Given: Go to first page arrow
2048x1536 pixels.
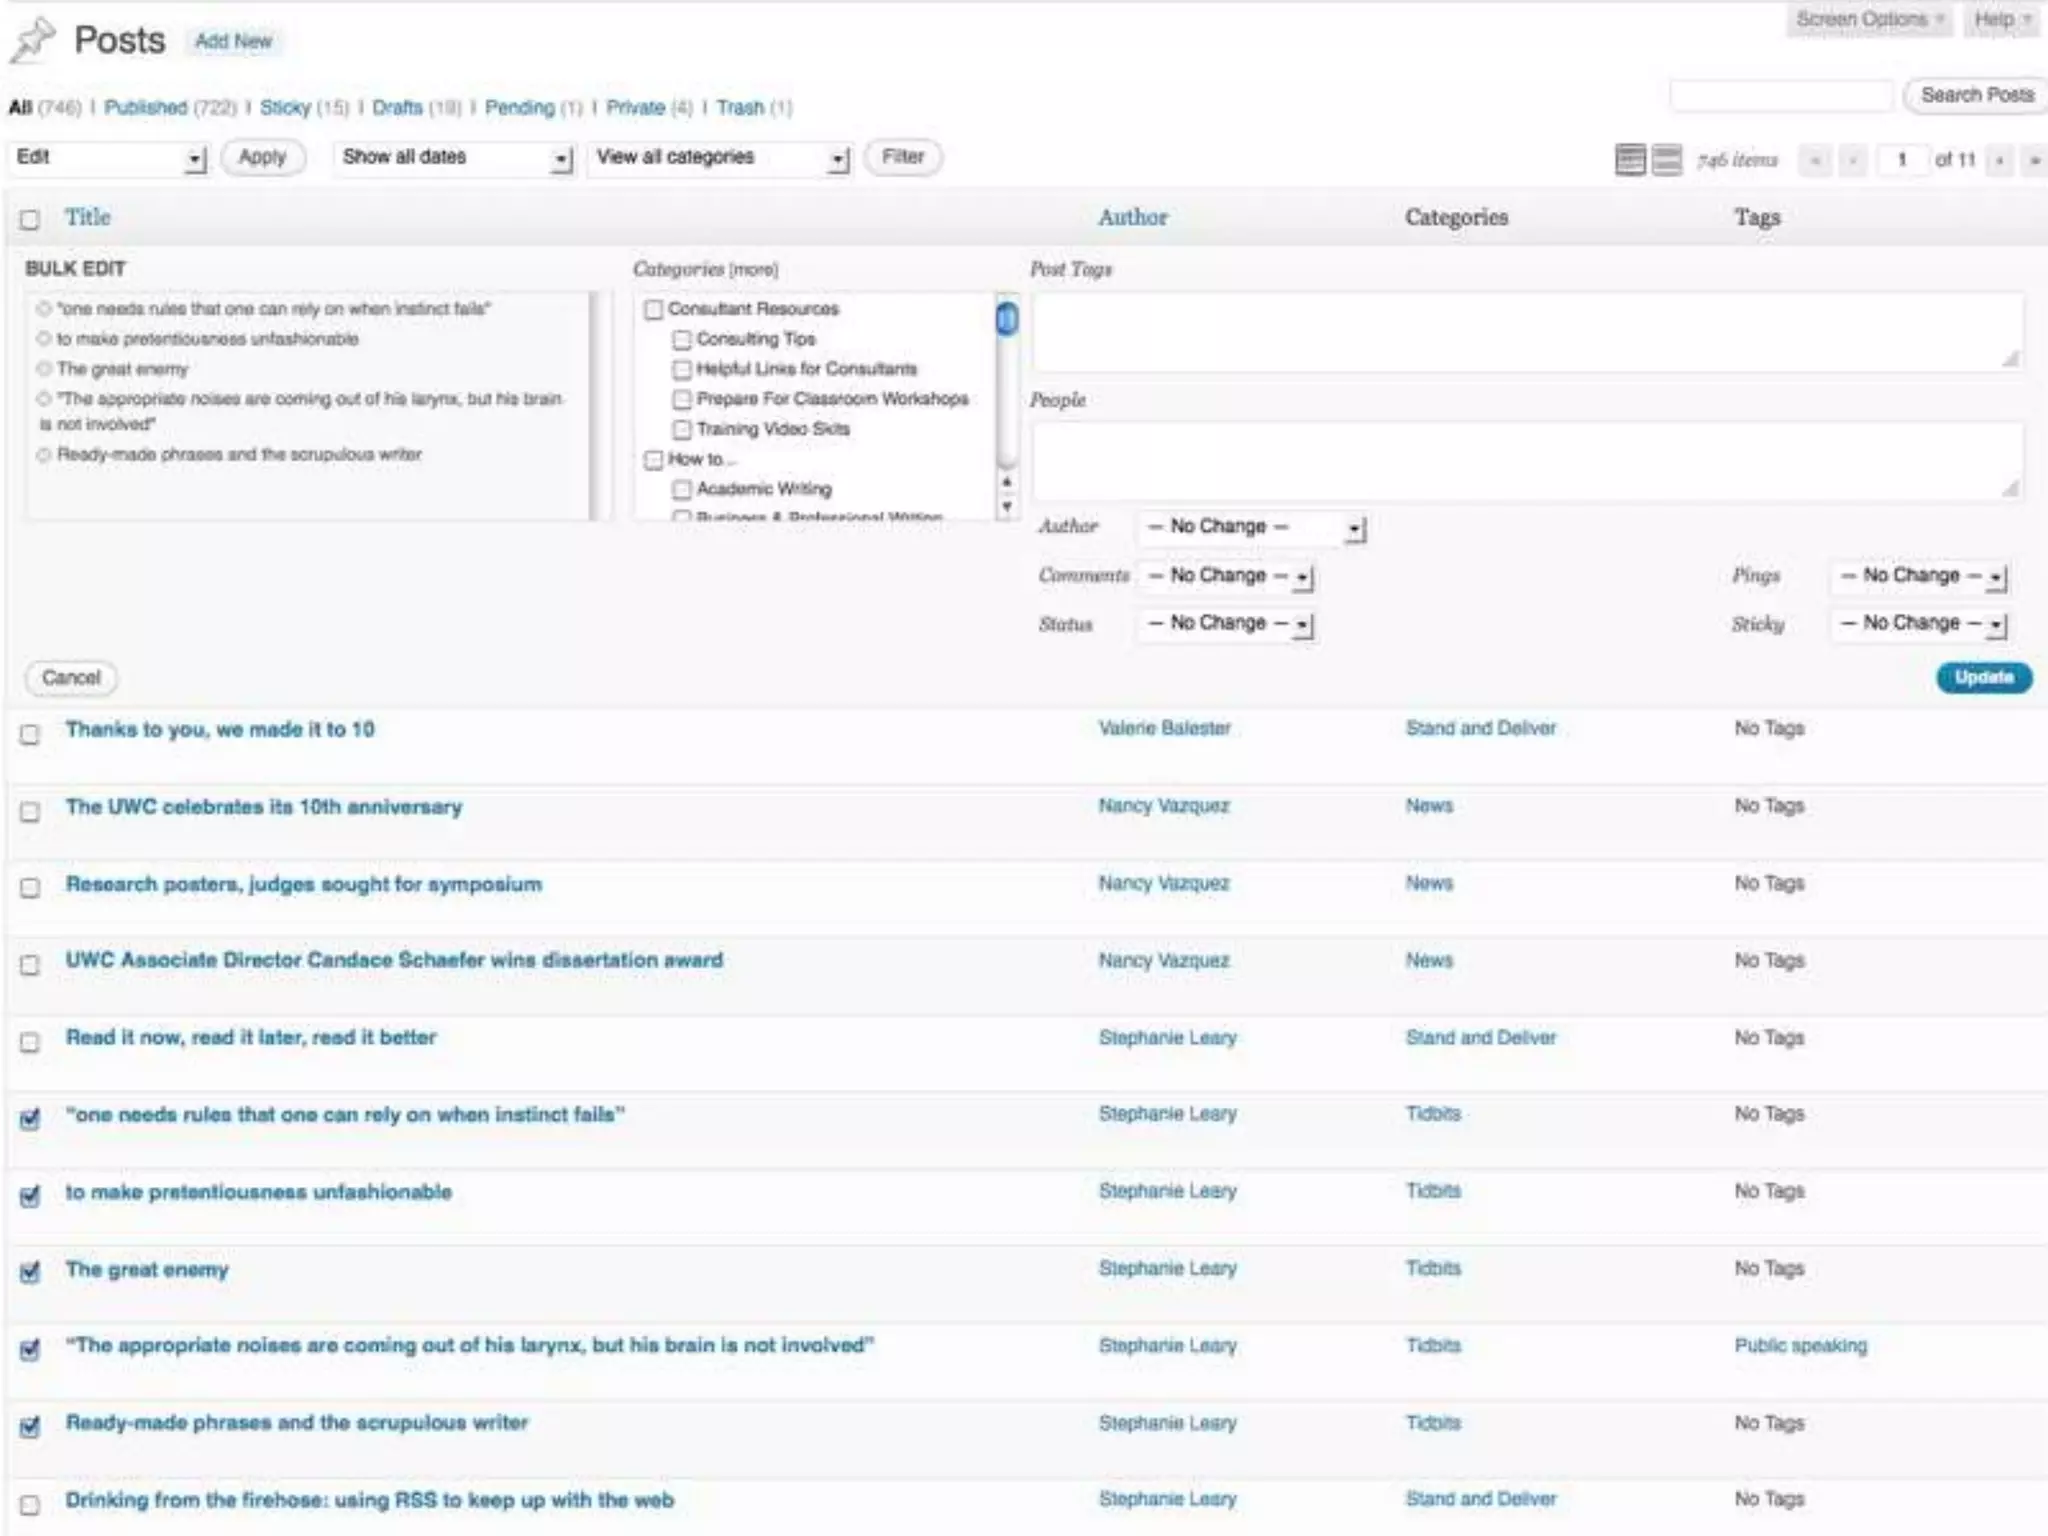Looking at the screenshot, I should [x=1814, y=160].
